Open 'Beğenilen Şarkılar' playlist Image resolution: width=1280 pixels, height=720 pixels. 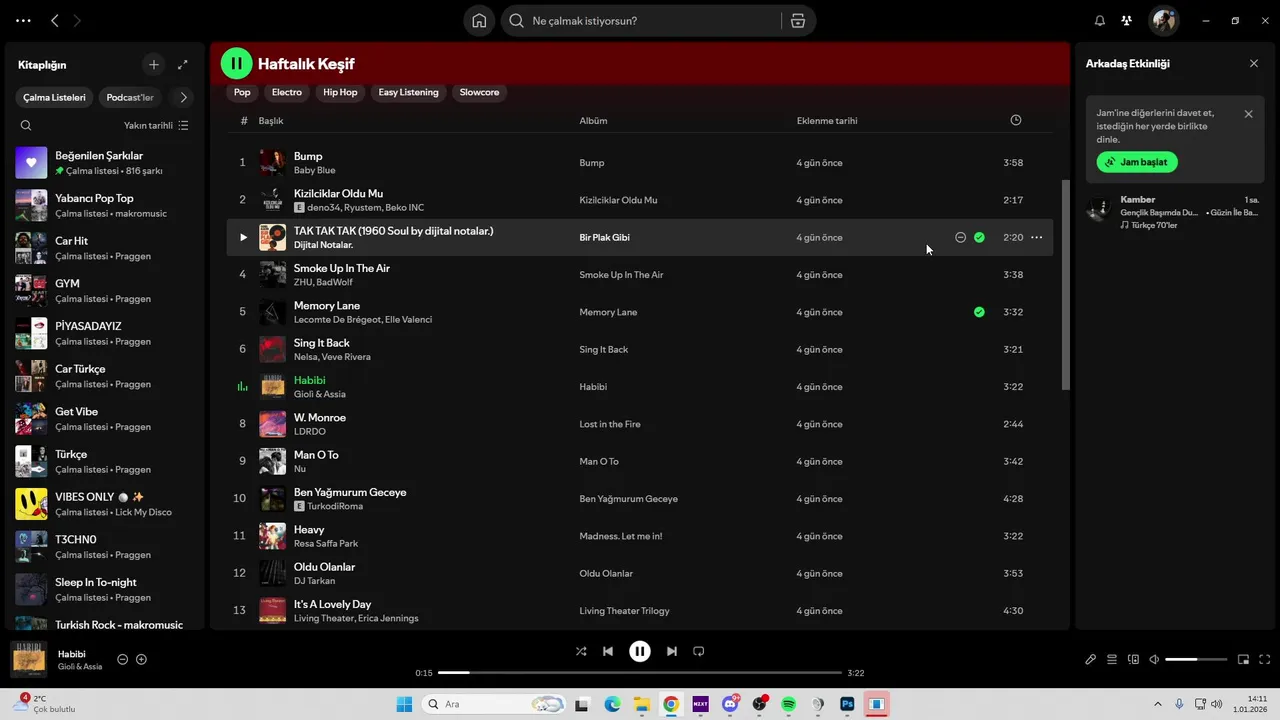point(105,163)
